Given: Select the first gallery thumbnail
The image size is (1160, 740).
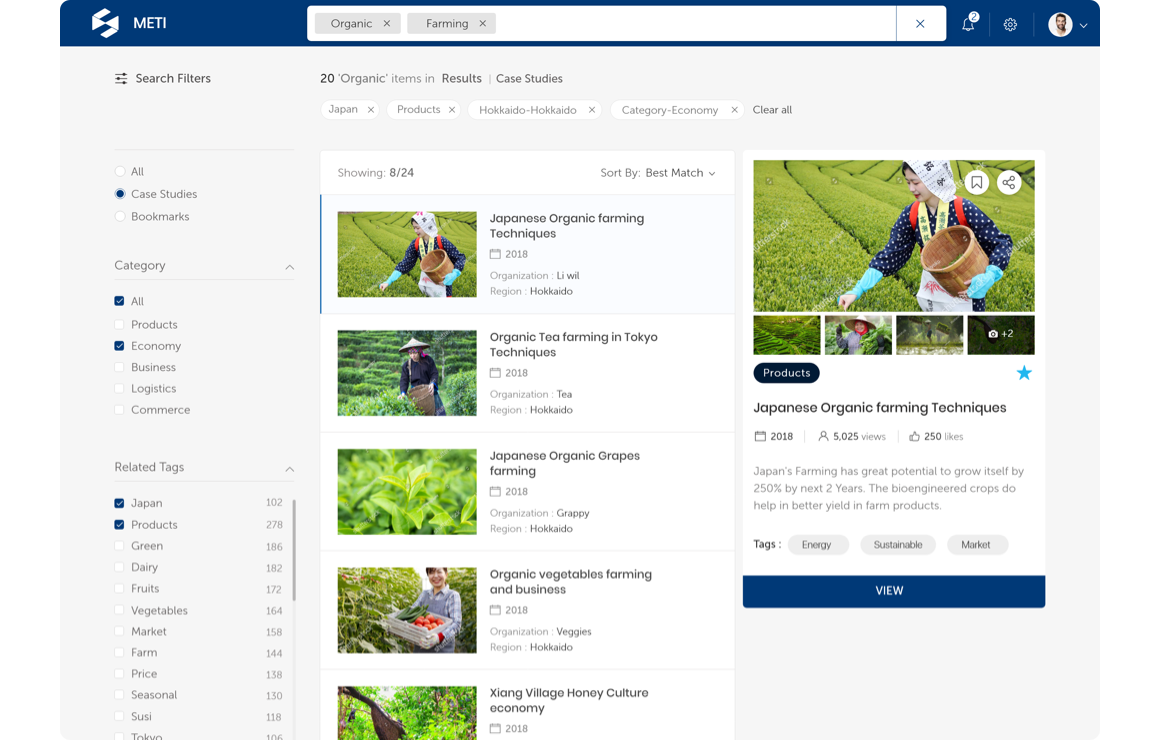Looking at the screenshot, I should click(786, 335).
